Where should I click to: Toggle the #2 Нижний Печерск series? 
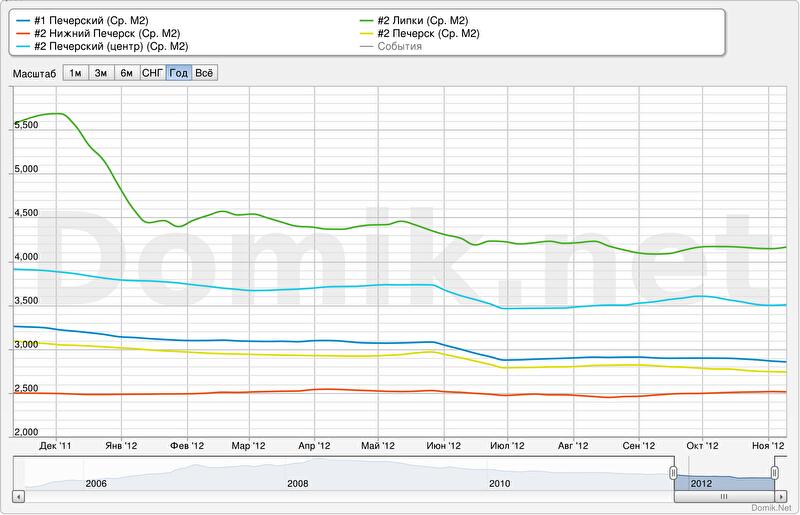click(x=98, y=33)
